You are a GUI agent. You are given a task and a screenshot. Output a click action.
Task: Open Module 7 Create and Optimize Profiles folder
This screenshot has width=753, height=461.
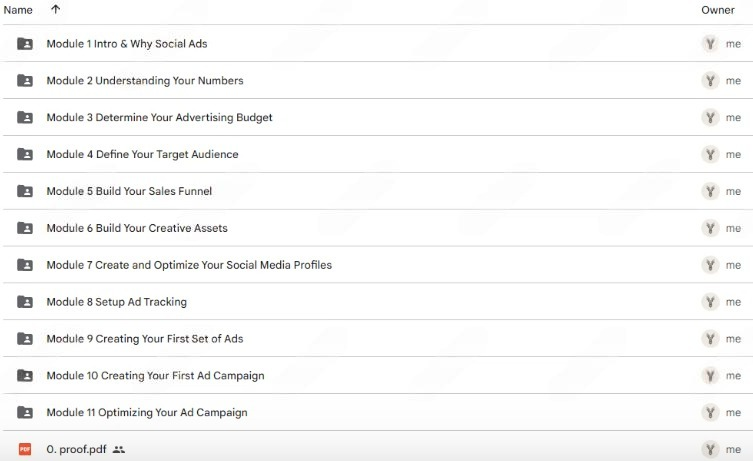pos(189,265)
